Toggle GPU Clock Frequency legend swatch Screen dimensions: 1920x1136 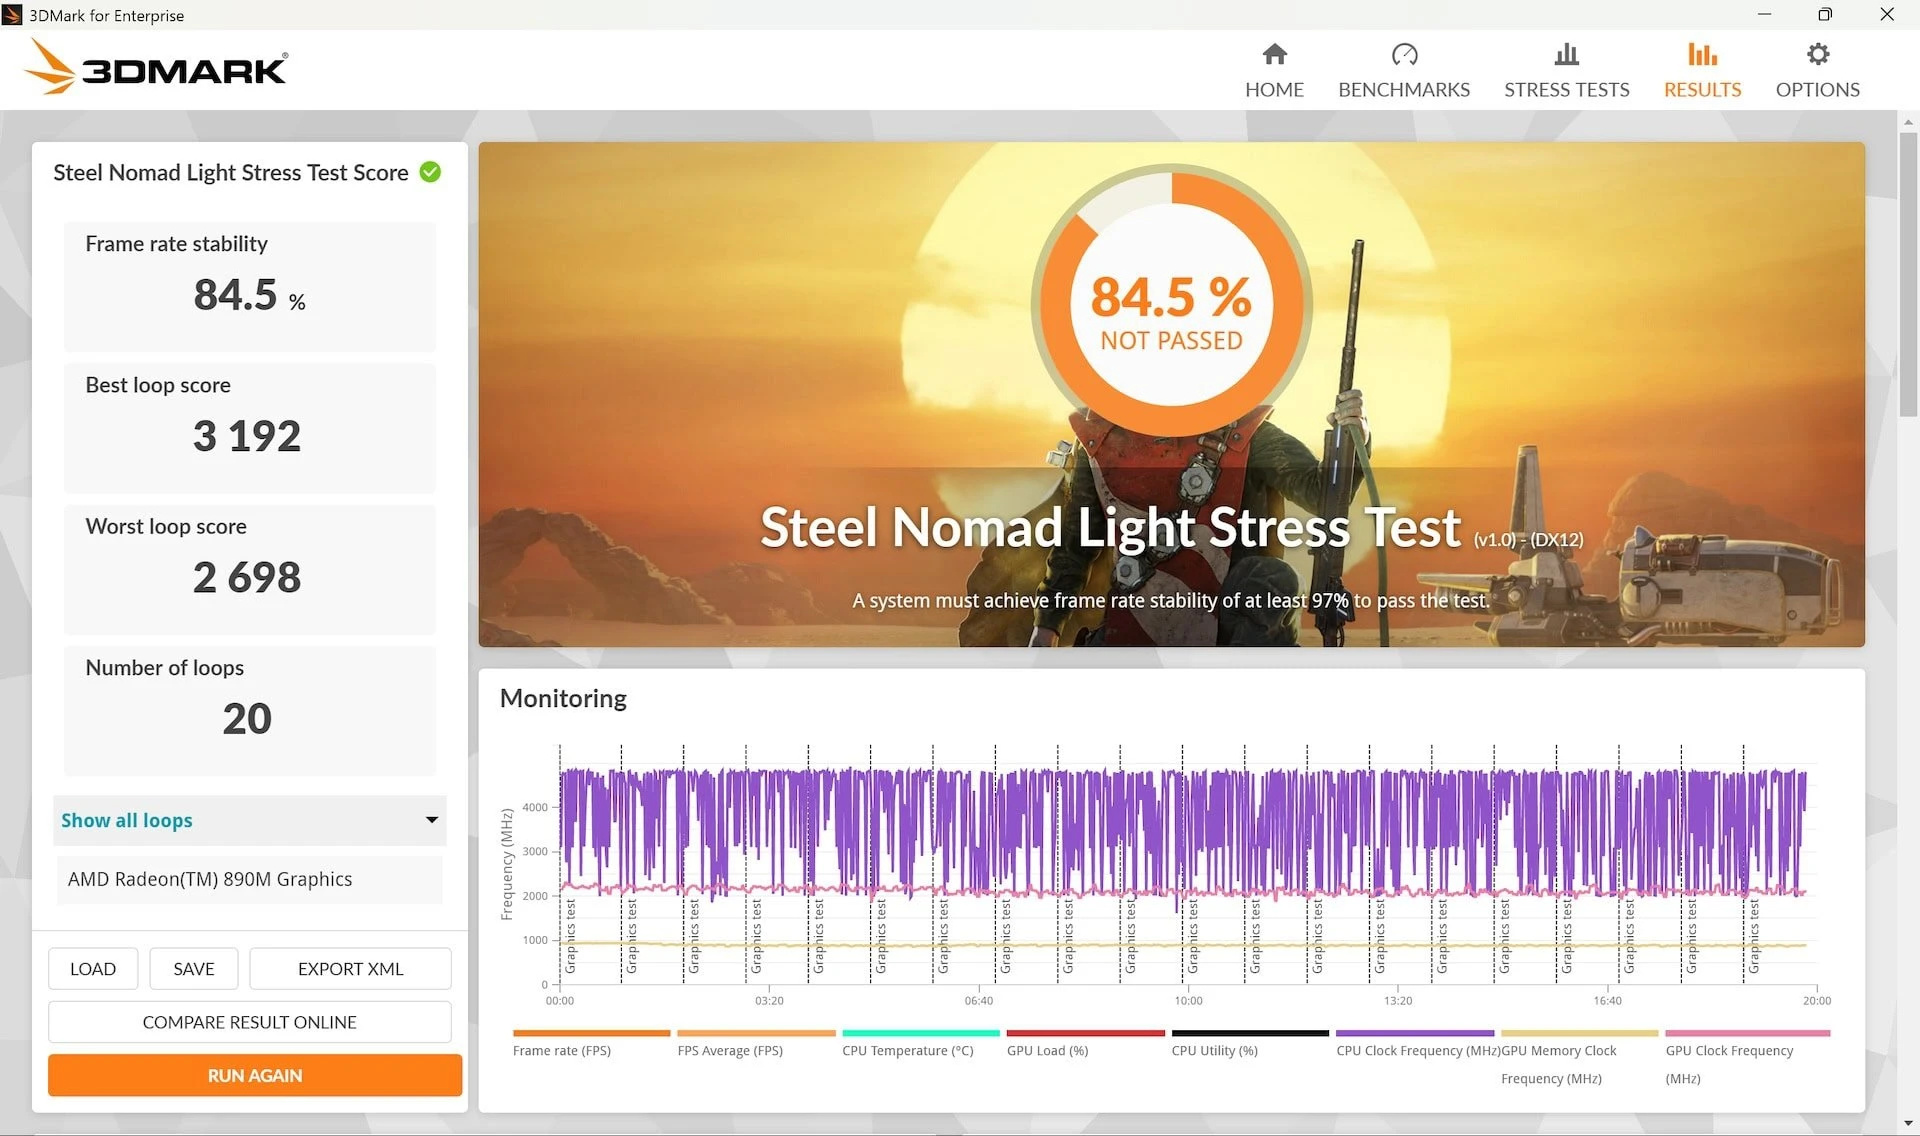(x=1748, y=1033)
